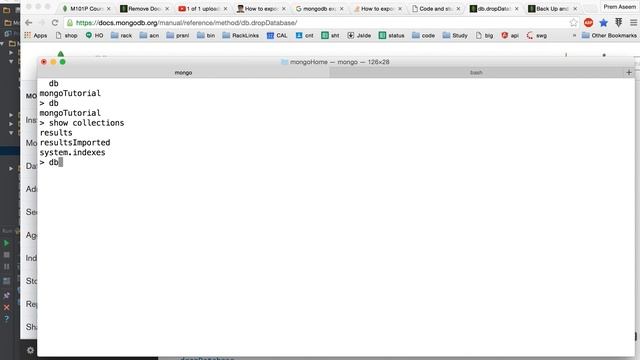The height and width of the screenshot is (360, 640).
Task: Click 'resultsImported' in terminal output
Action: [x=75, y=142]
